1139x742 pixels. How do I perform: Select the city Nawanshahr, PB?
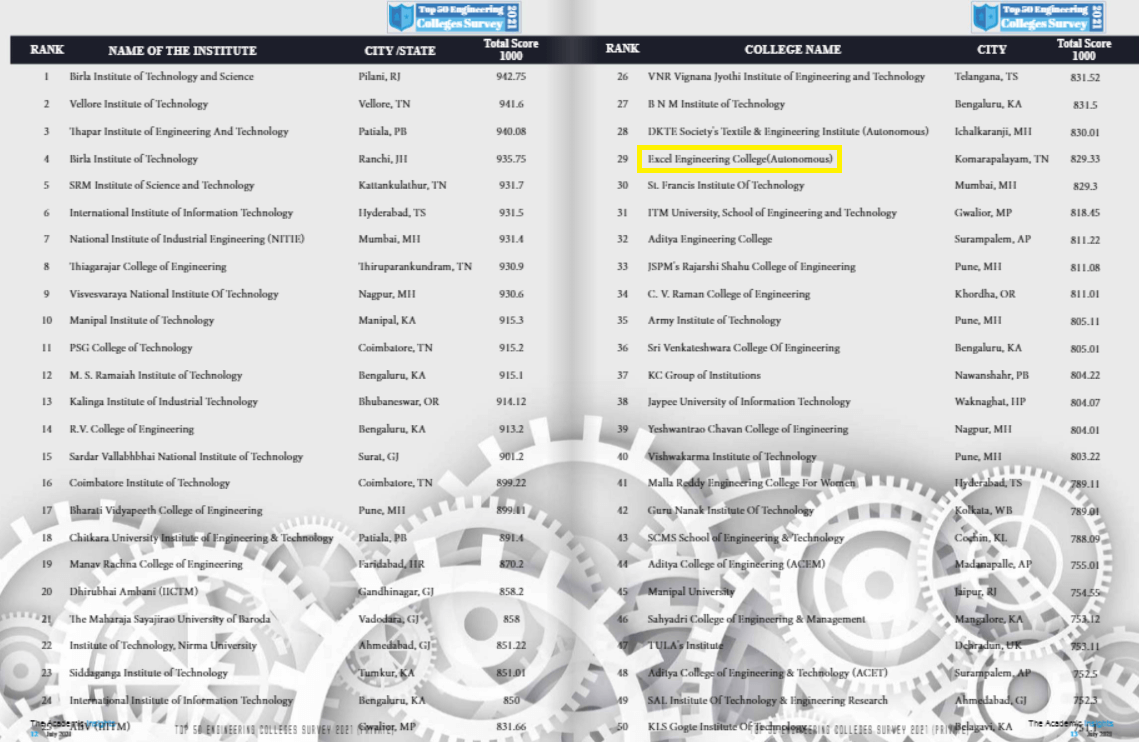pos(992,376)
